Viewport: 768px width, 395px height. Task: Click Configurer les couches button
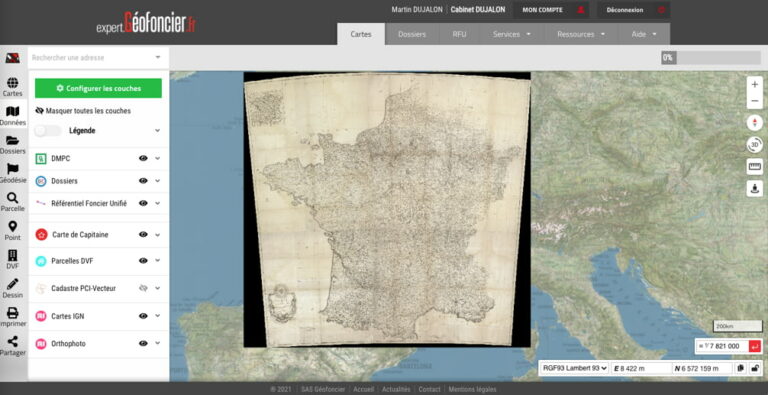98,88
